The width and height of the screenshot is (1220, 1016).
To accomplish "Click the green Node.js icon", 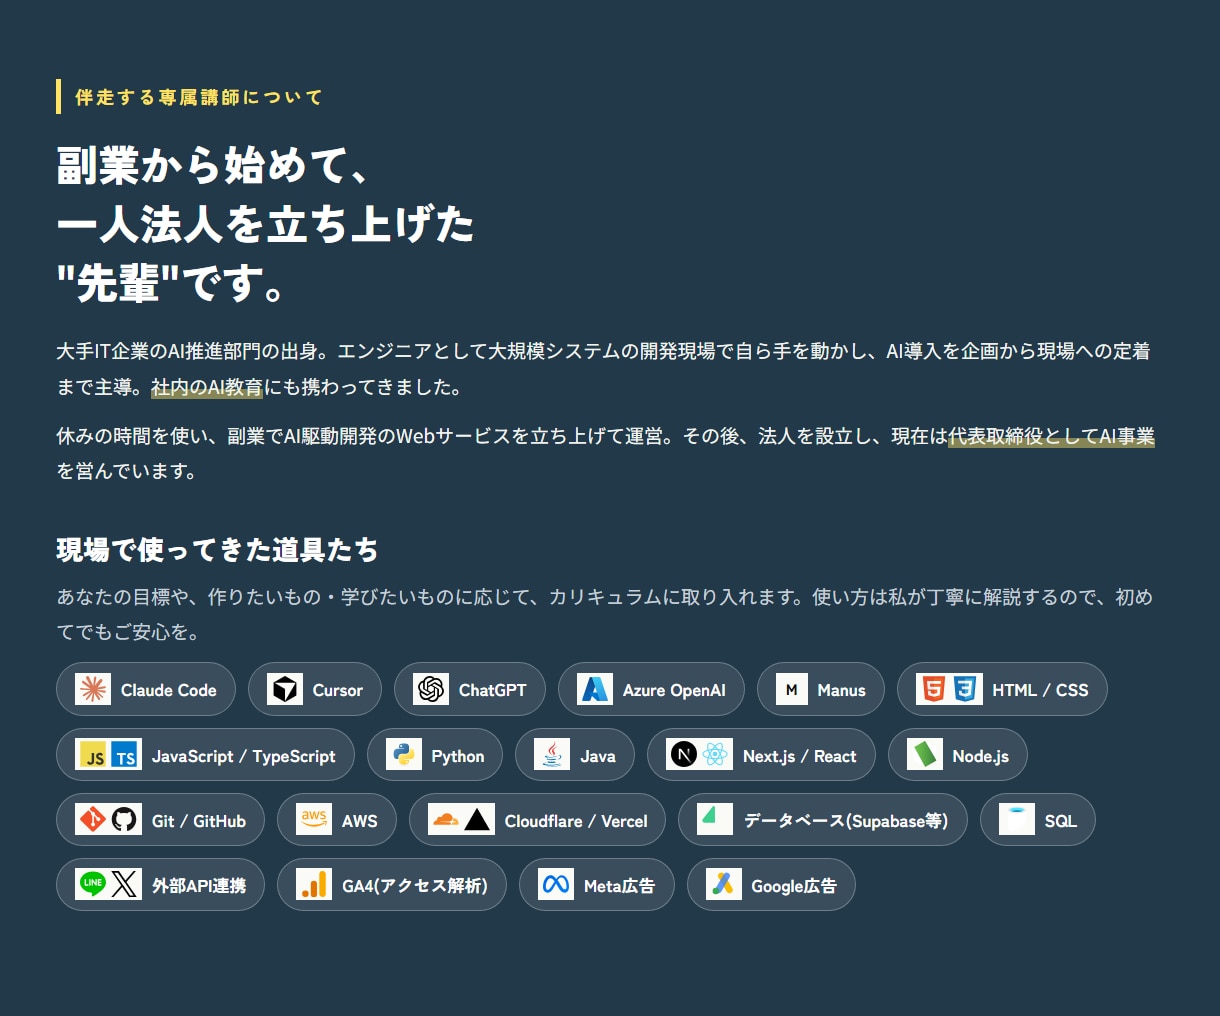I will click(925, 755).
